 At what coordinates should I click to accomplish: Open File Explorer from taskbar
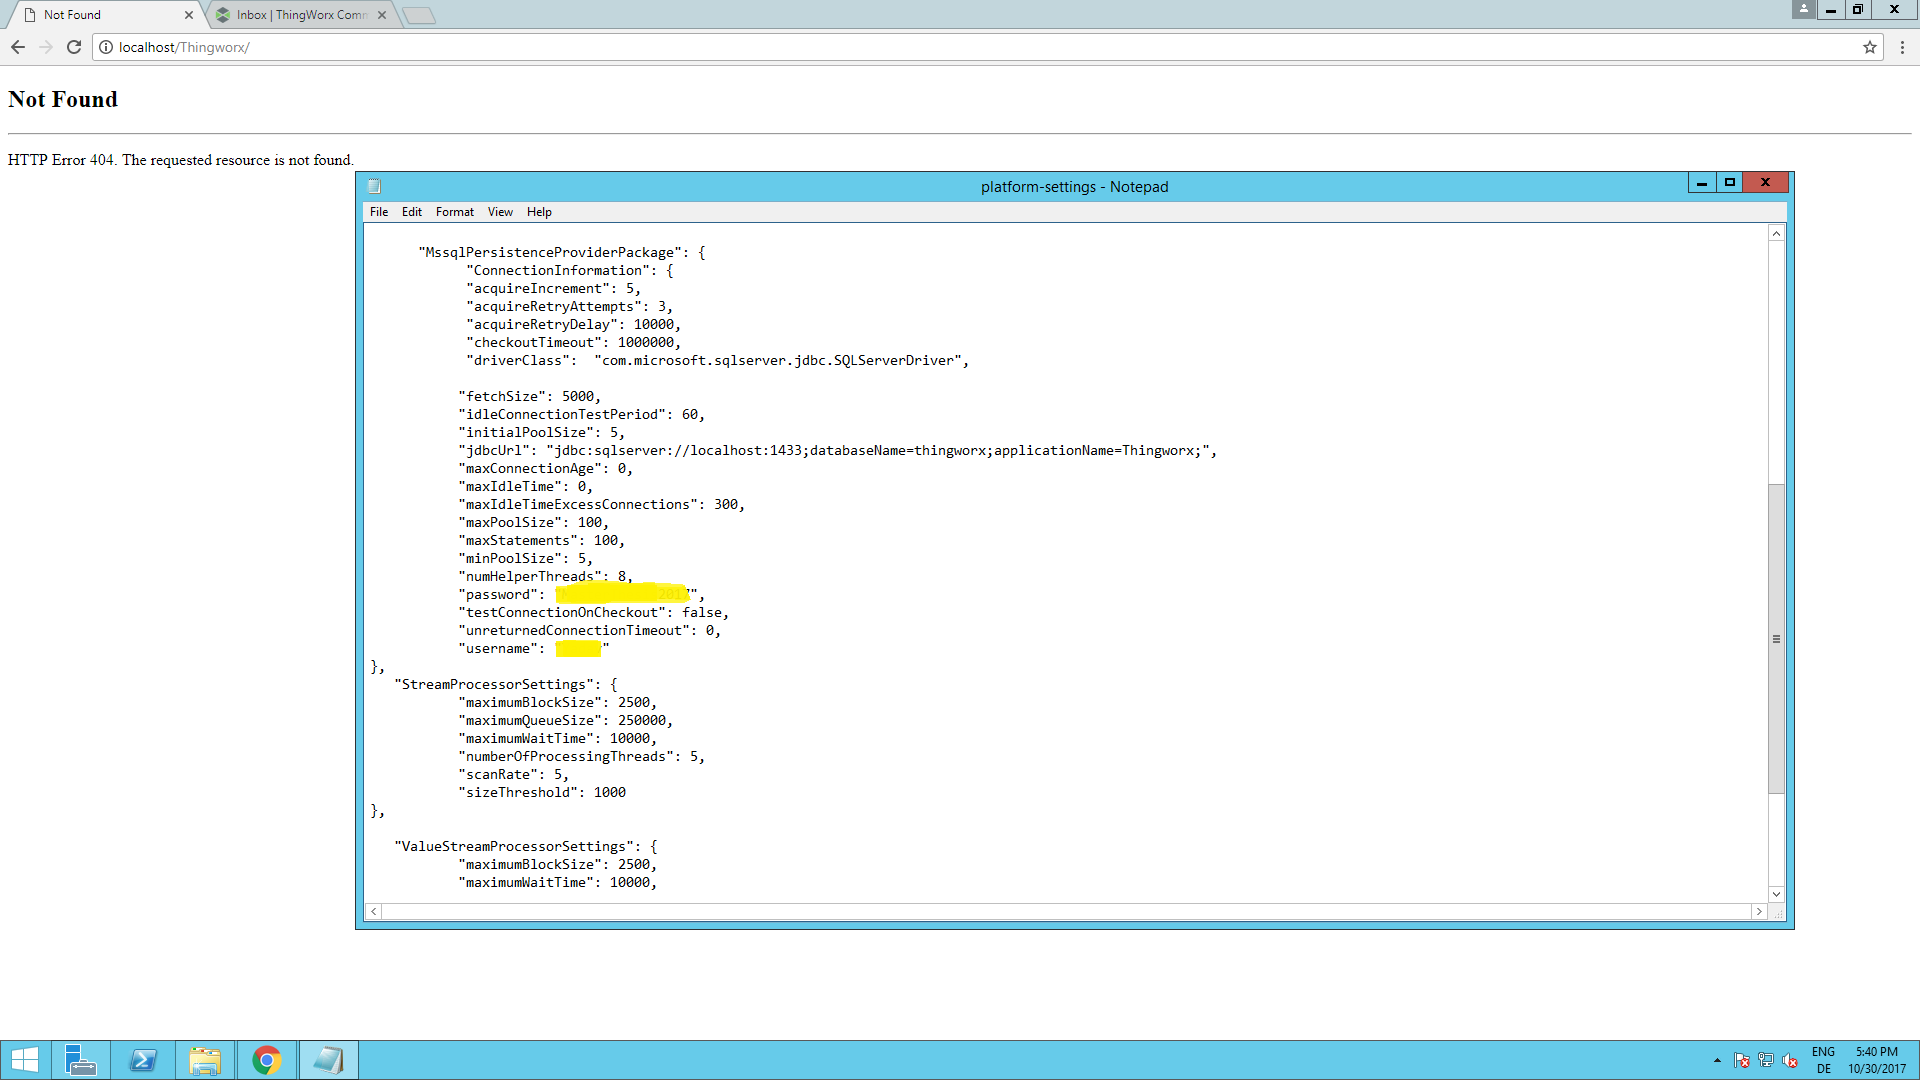[205, 1060]
